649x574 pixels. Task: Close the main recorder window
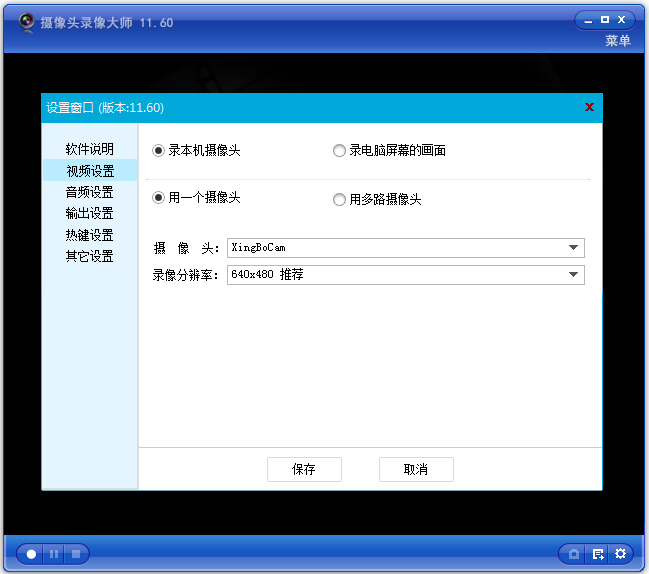tap(621, 19)
